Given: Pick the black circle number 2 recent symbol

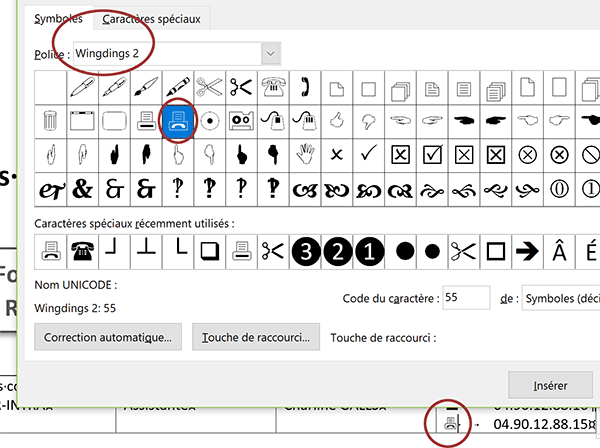Looking at the screenshot, I should tap(337, 252).
